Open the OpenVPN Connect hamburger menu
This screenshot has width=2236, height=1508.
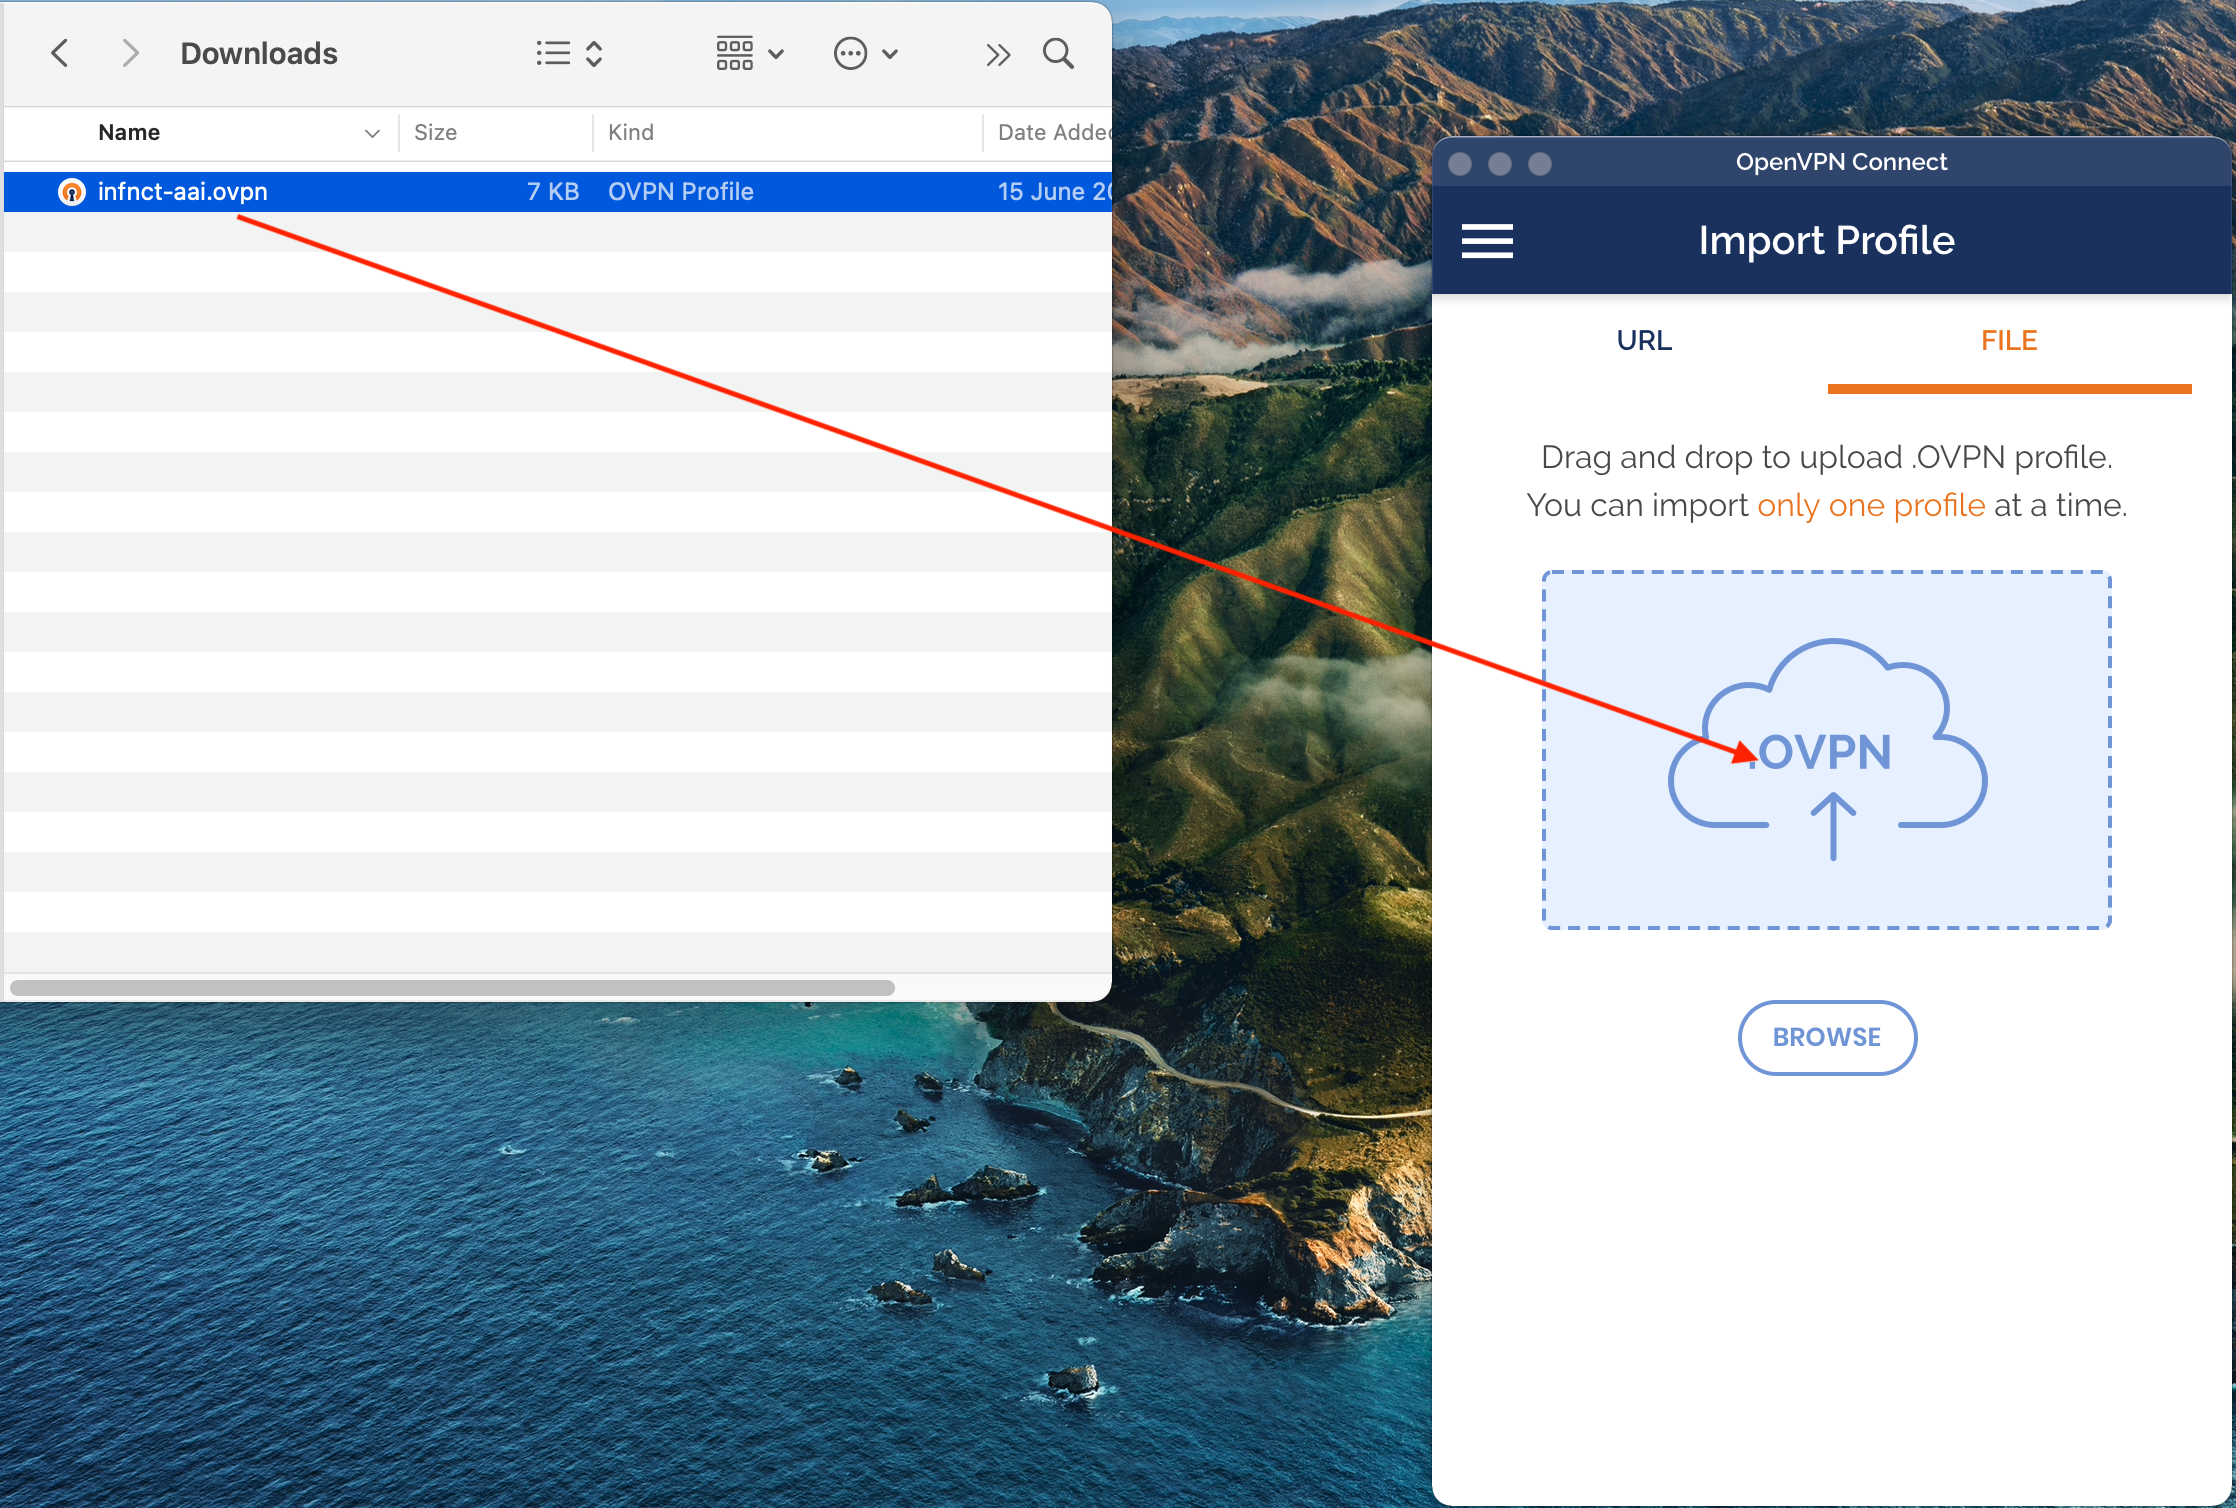click(x=1487, y=241)
